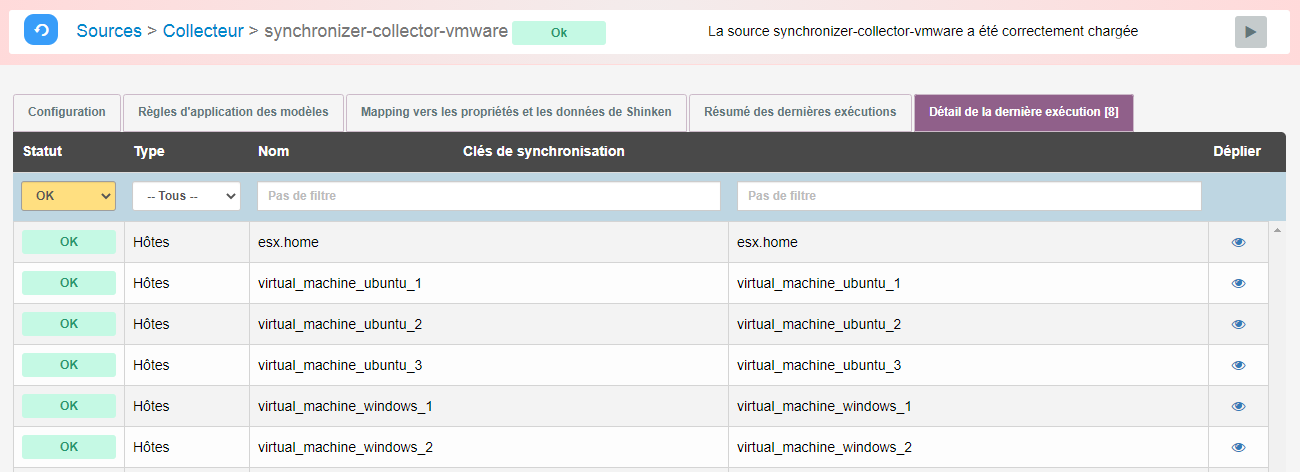Click the Clés de synchronisation filter field
The width and height of the screenshot is (1300, 472).
tap(968, 196)
